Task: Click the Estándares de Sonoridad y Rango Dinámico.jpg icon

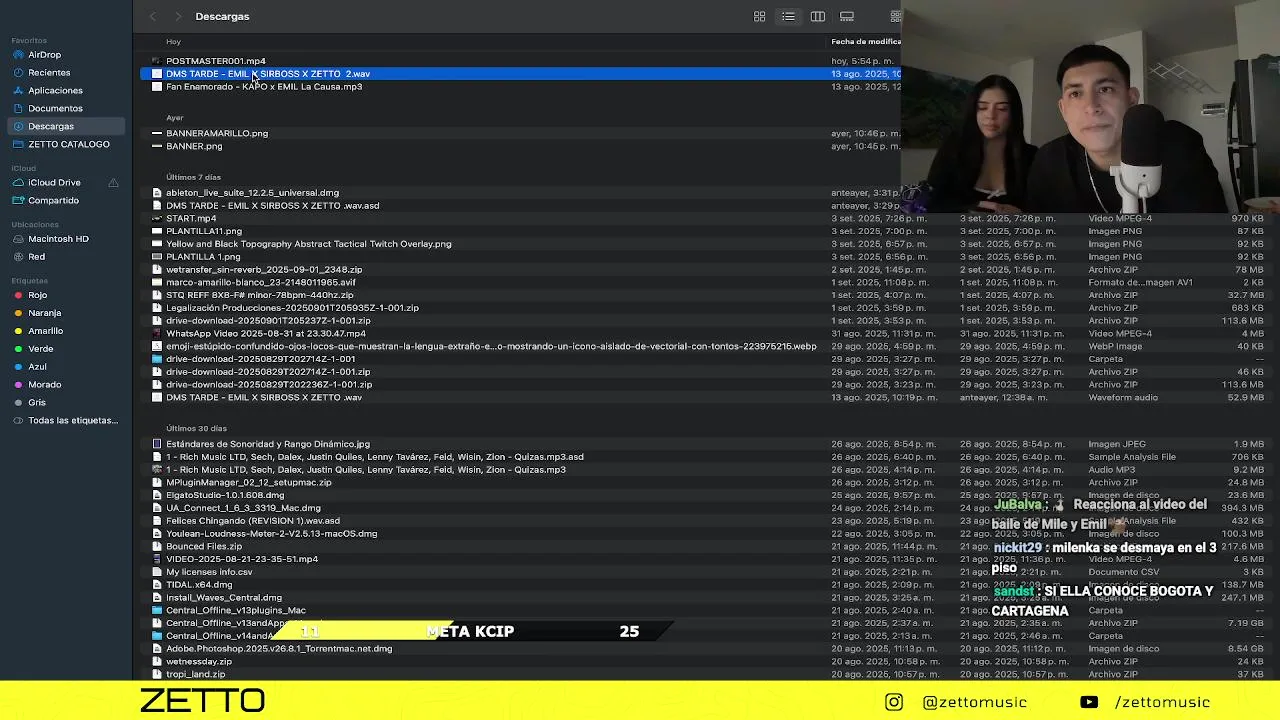Action: pos(157,444)
